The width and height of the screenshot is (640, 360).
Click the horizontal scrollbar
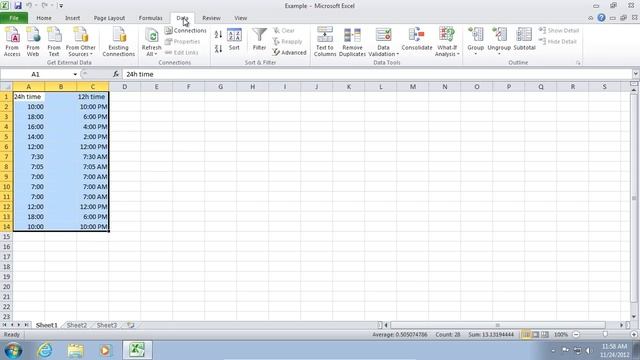click(x=498, y=325)
